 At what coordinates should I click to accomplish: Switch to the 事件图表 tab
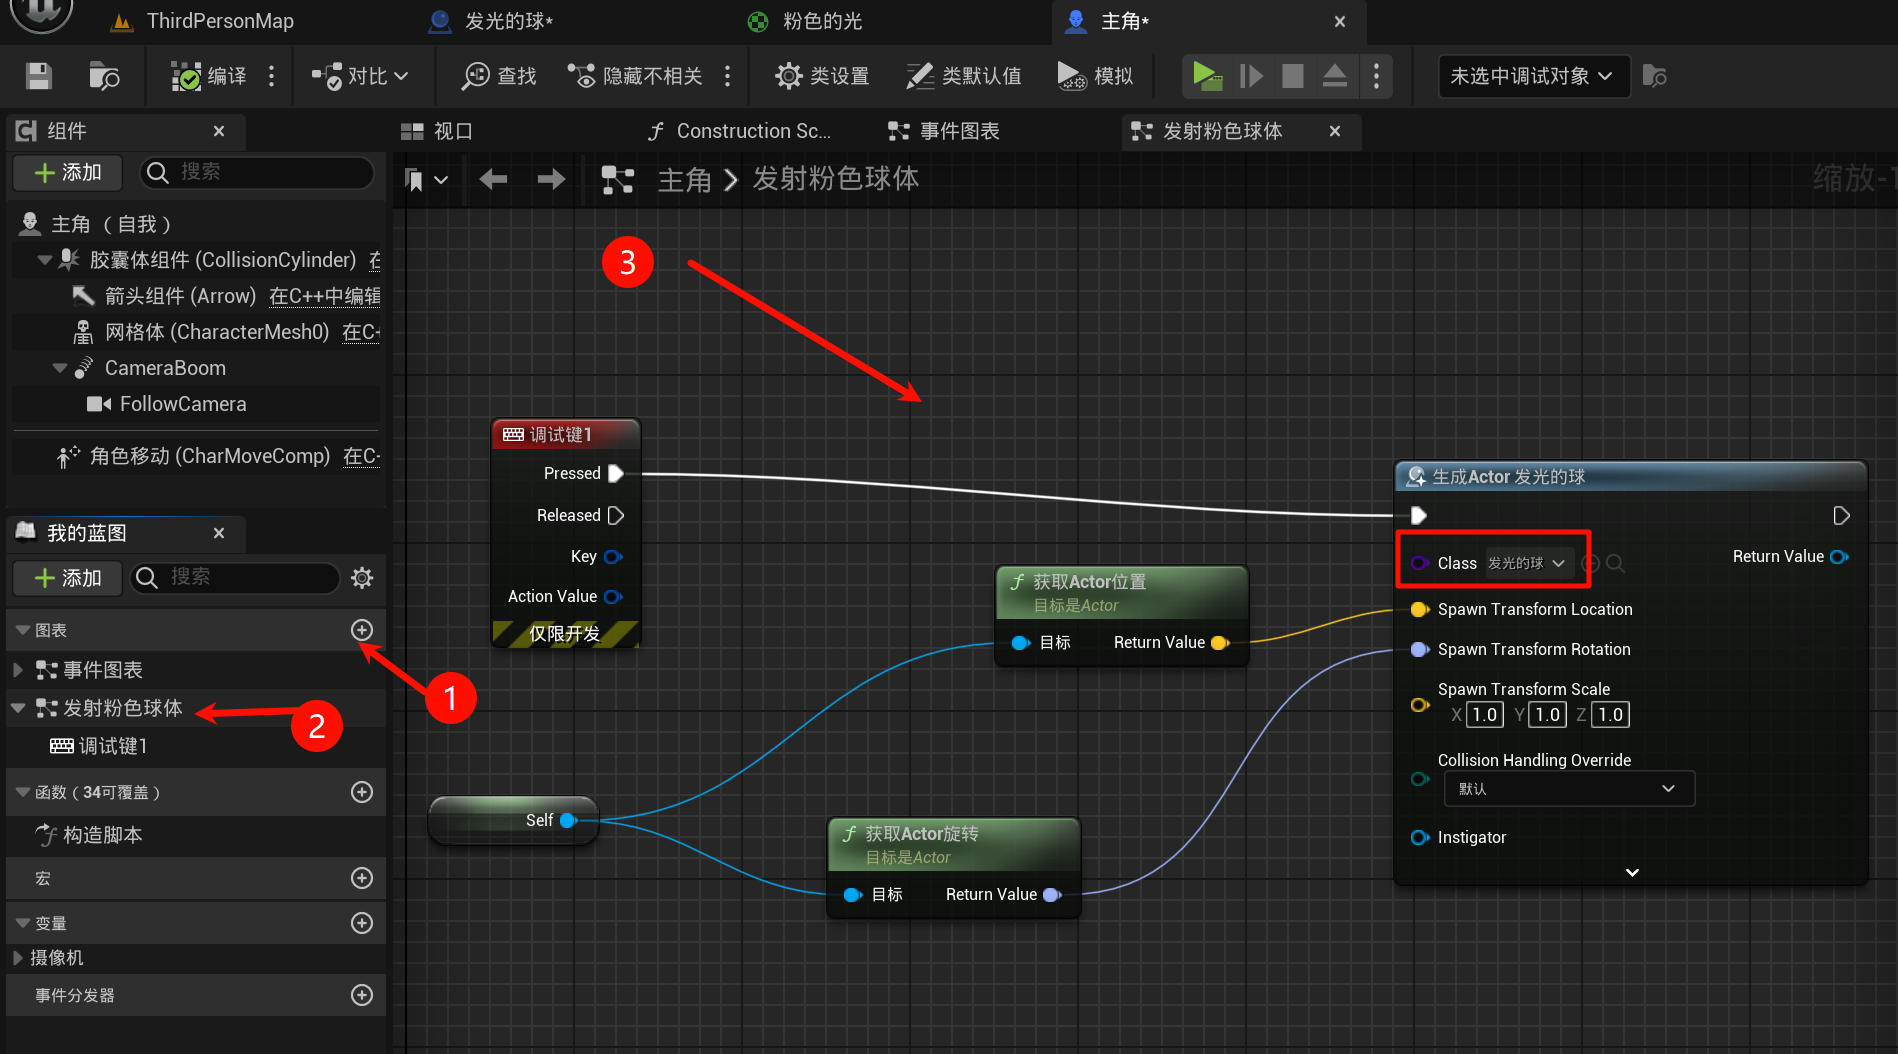click(x=945, y=131)
